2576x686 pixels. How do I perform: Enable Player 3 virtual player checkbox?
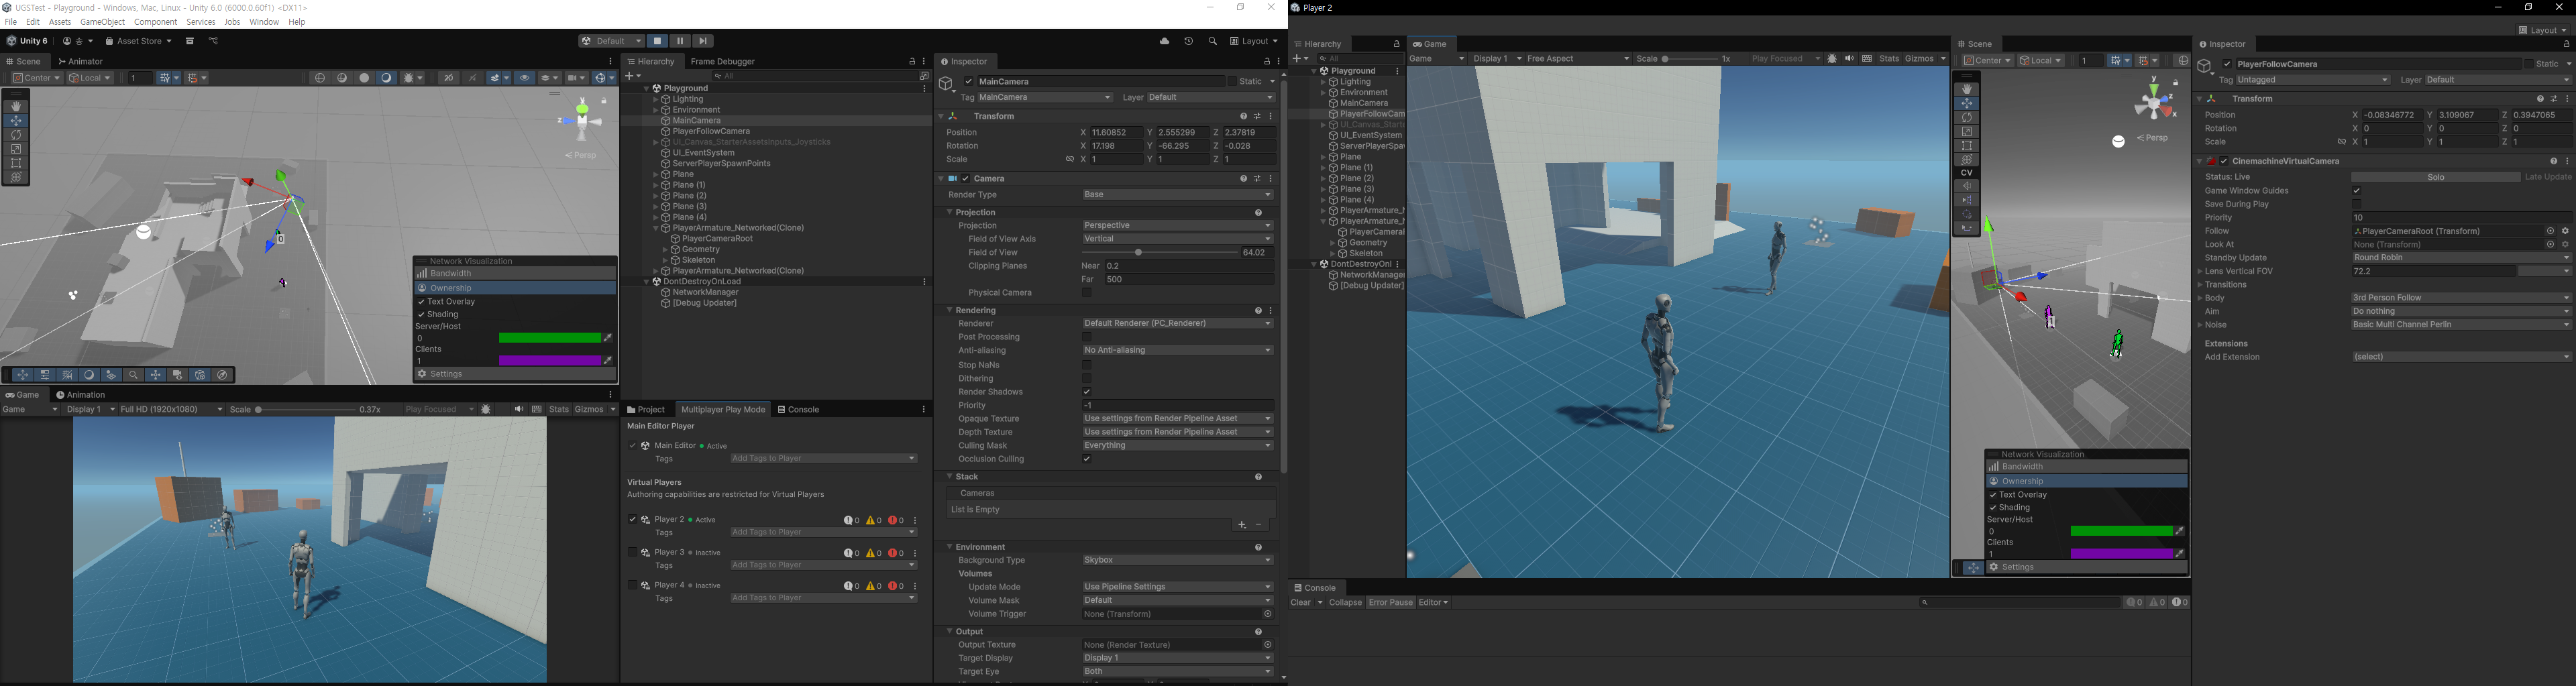632,552
